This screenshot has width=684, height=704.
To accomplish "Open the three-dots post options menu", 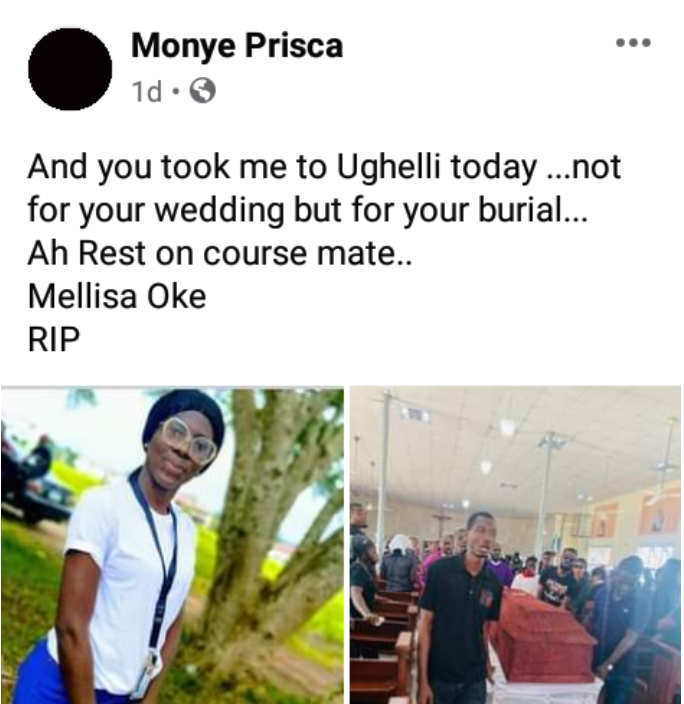I will pyautogui.click(x=633, y=43).
